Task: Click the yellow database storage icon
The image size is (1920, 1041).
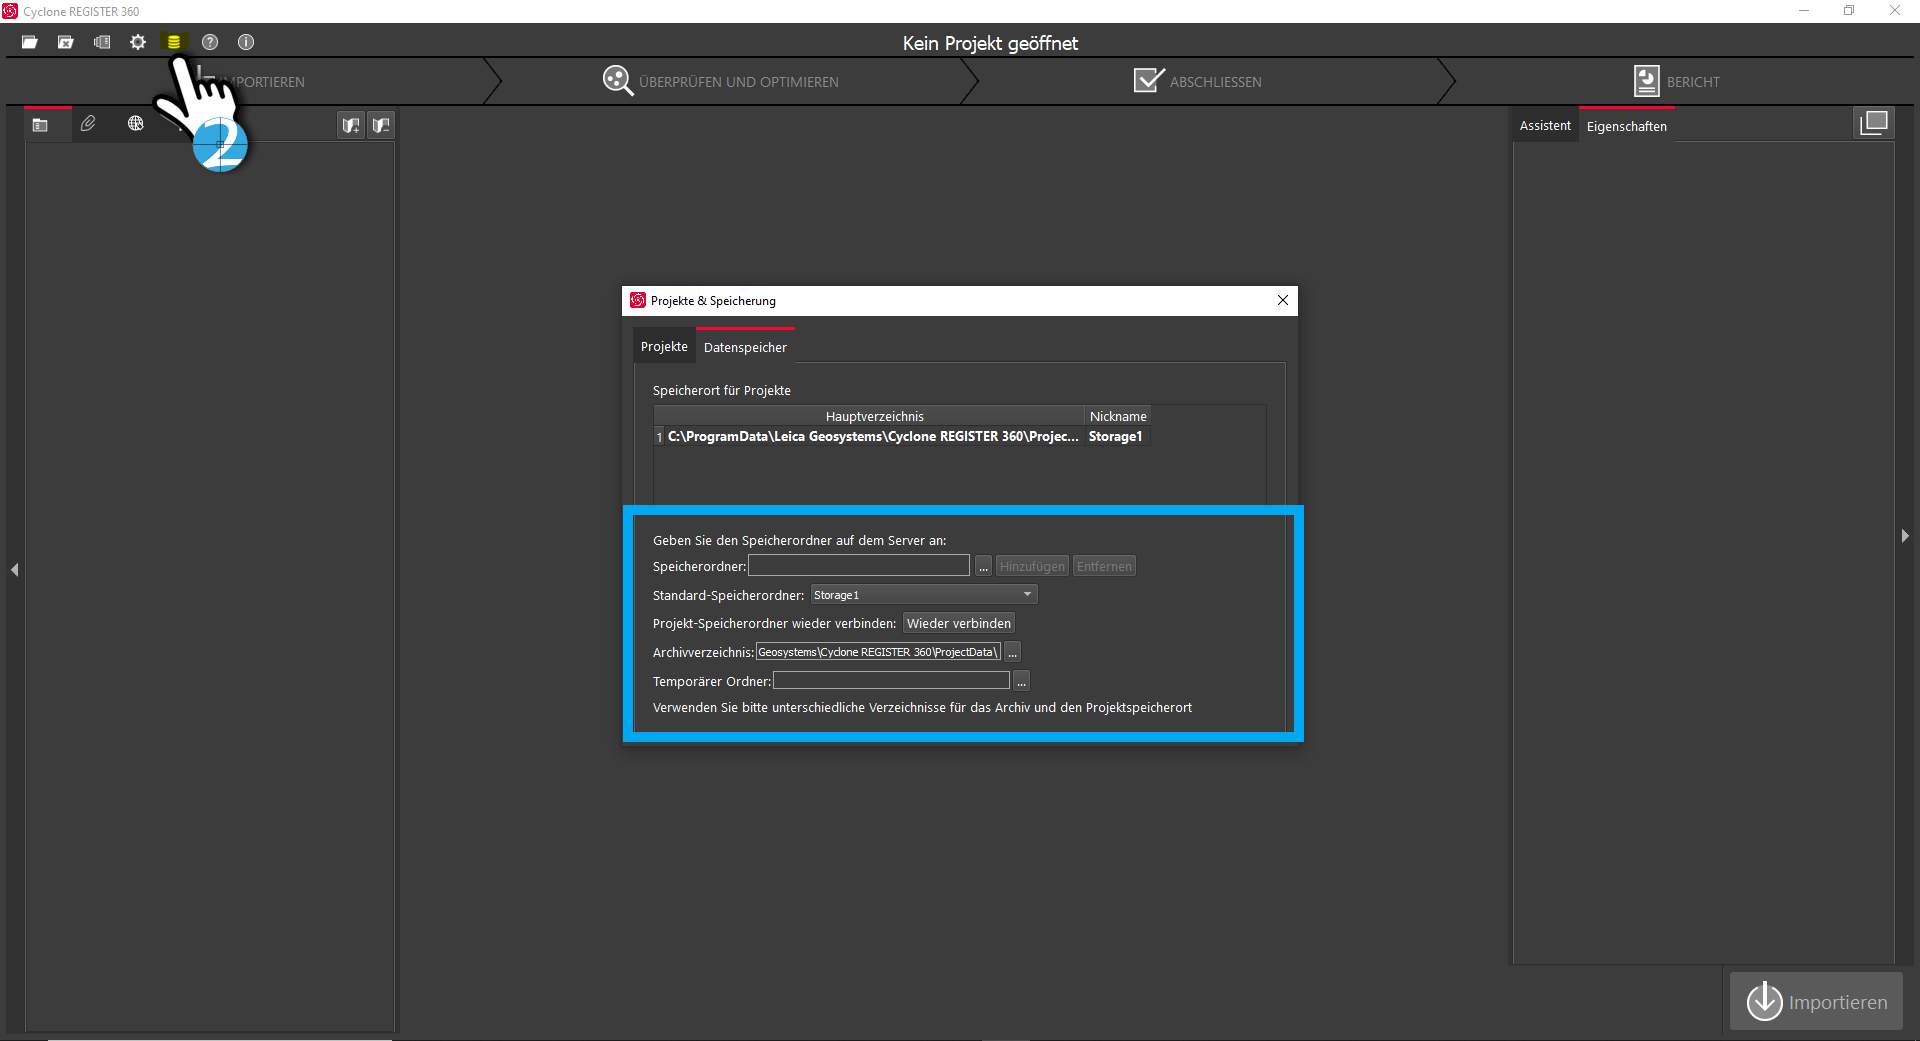Action: (x=174, y=42)
